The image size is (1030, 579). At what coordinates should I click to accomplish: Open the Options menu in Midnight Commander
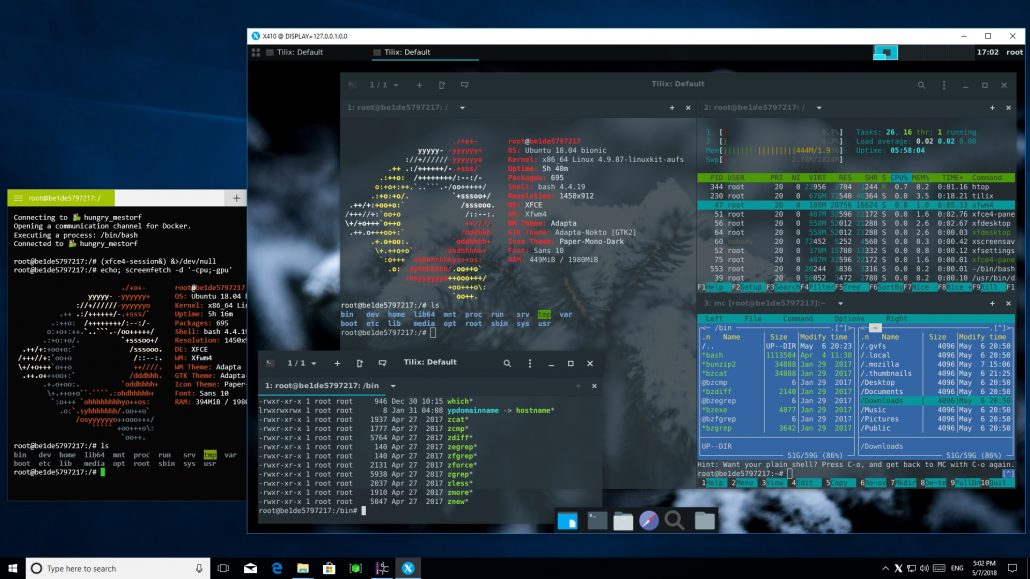(849, 319)
